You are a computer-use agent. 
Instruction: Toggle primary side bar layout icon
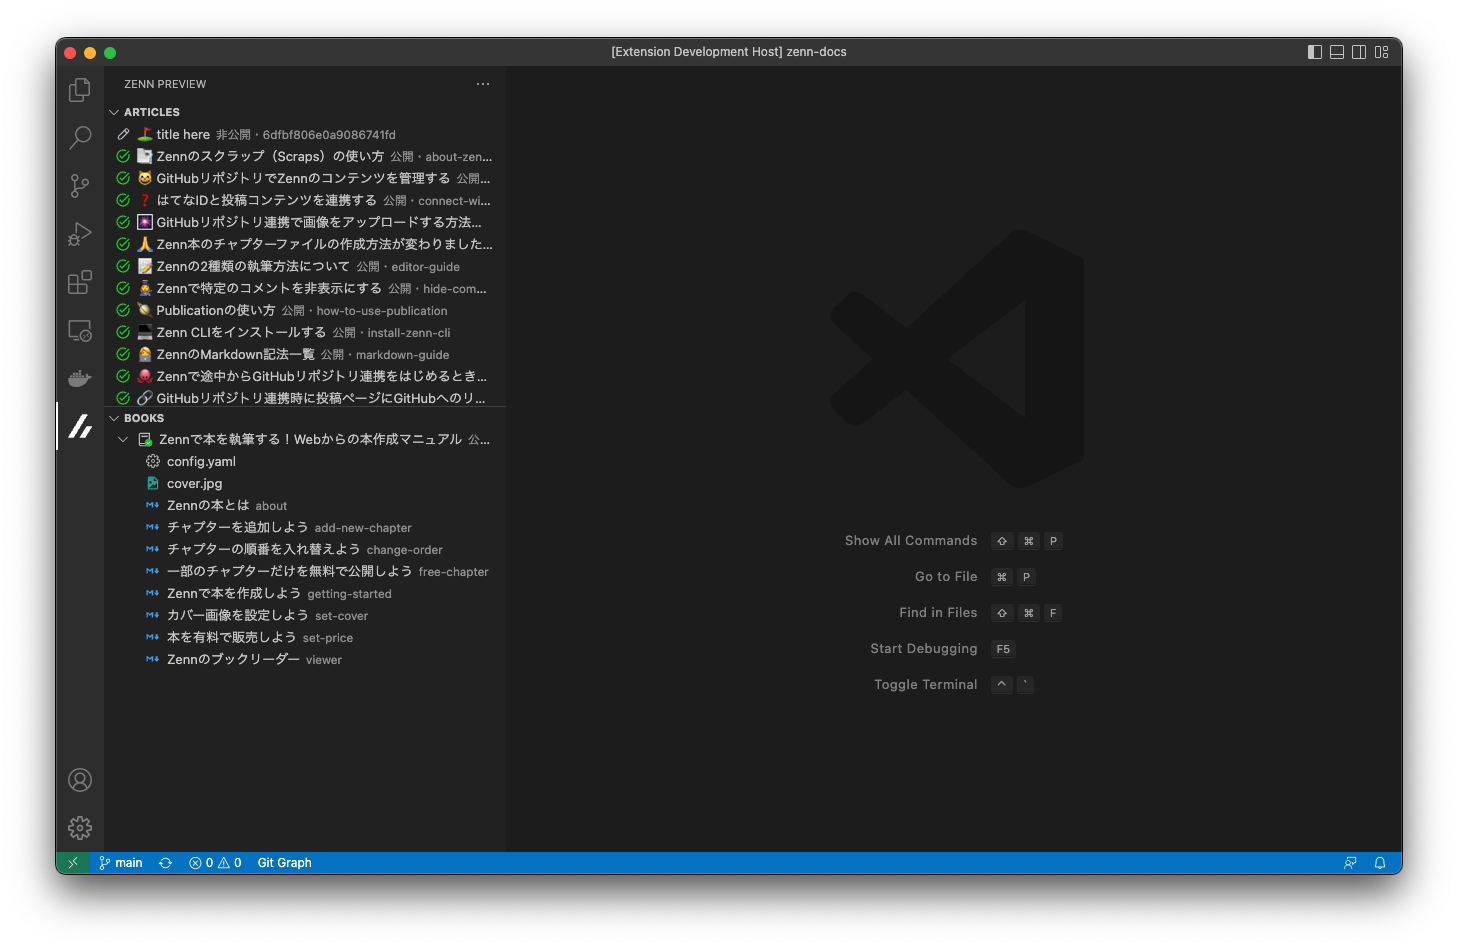click(x=1315, y=52)
